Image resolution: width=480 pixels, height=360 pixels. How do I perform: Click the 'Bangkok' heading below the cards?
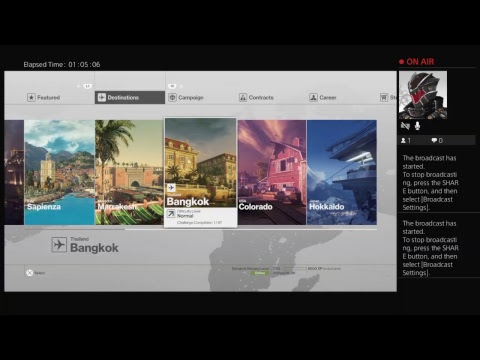94,248
